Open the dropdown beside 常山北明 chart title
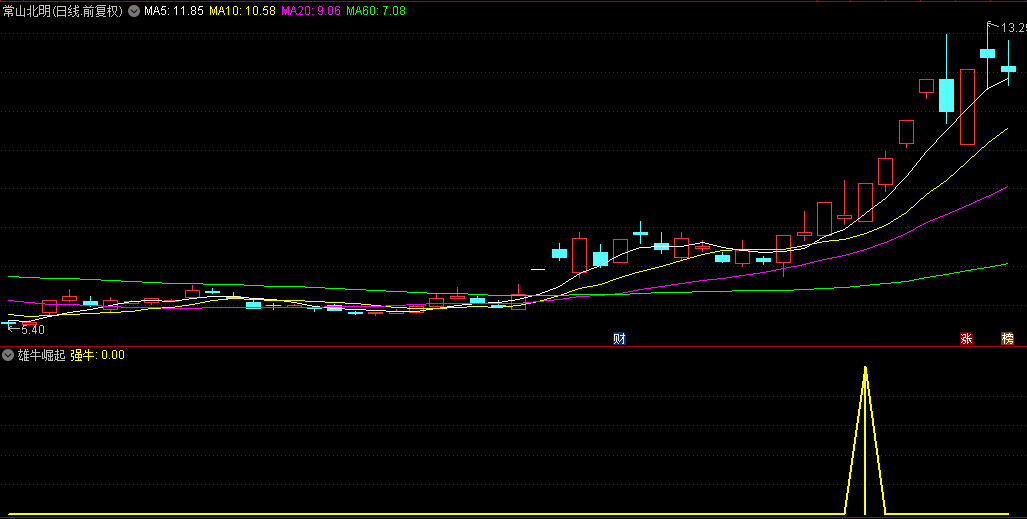 (x=134, y=11)
